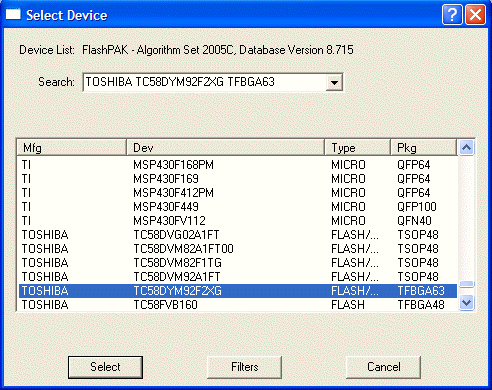
Task: Select the MSP430F168PM device row
Action: [x=238, y=165]
